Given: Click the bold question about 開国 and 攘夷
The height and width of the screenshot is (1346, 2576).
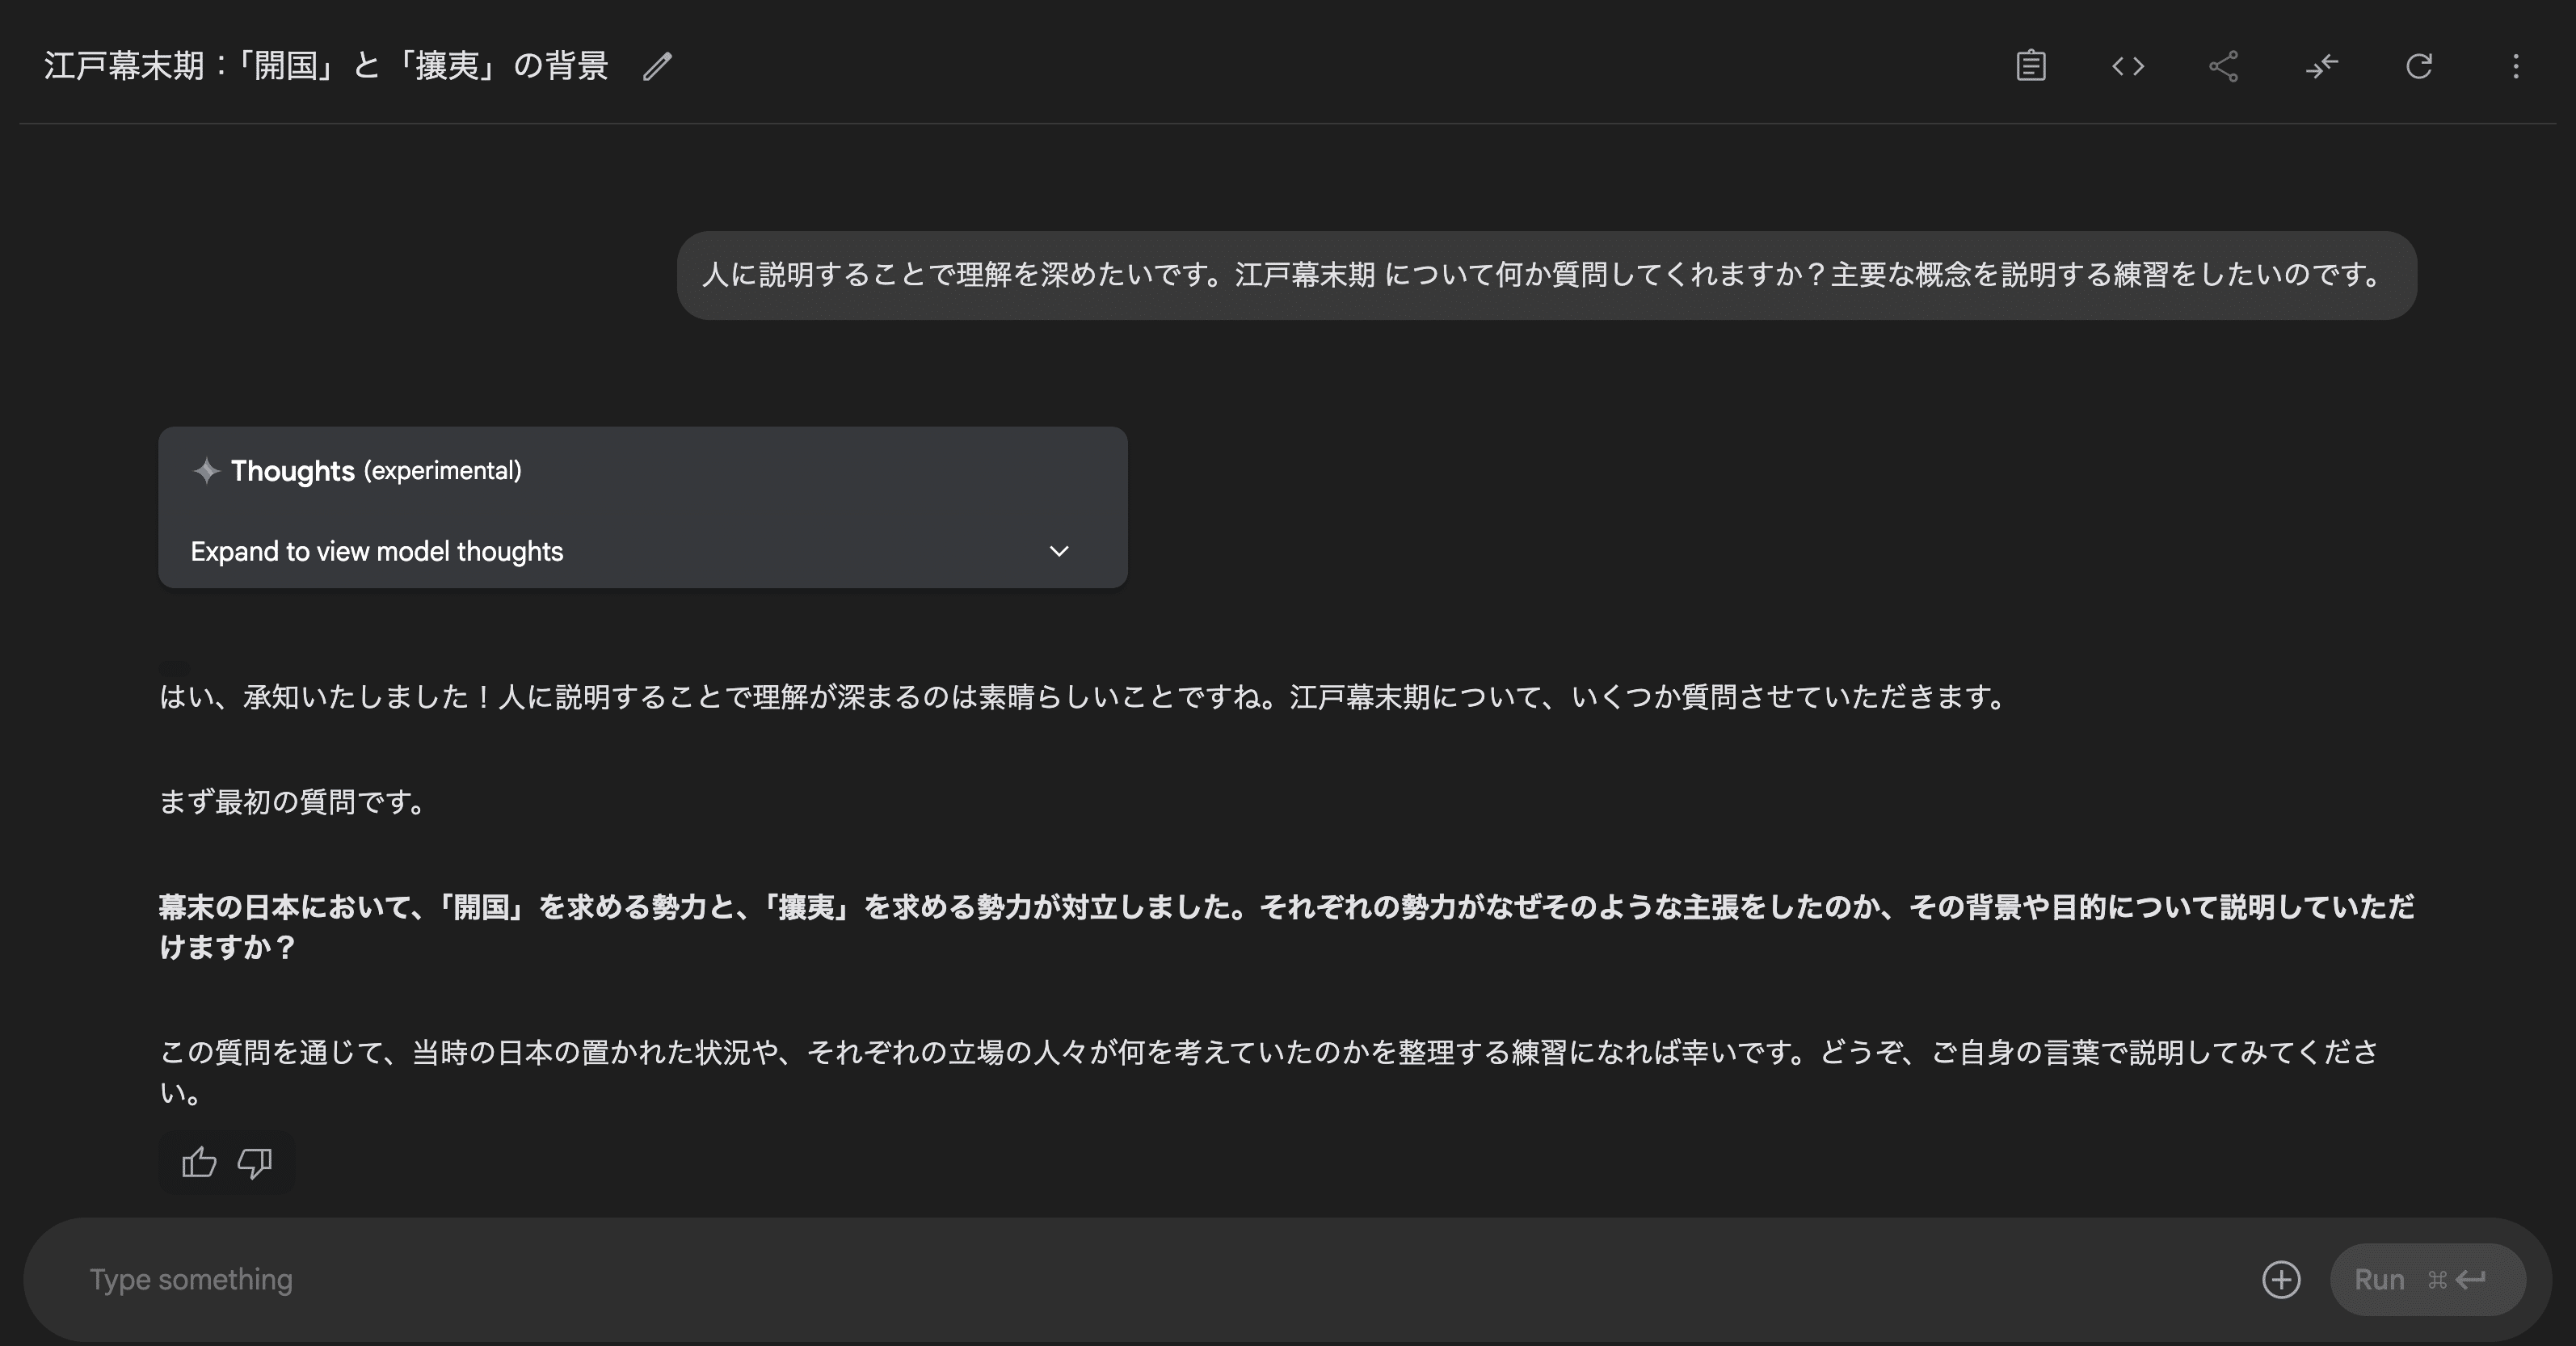Looking at the screenshot, I should coord(1286,926).
